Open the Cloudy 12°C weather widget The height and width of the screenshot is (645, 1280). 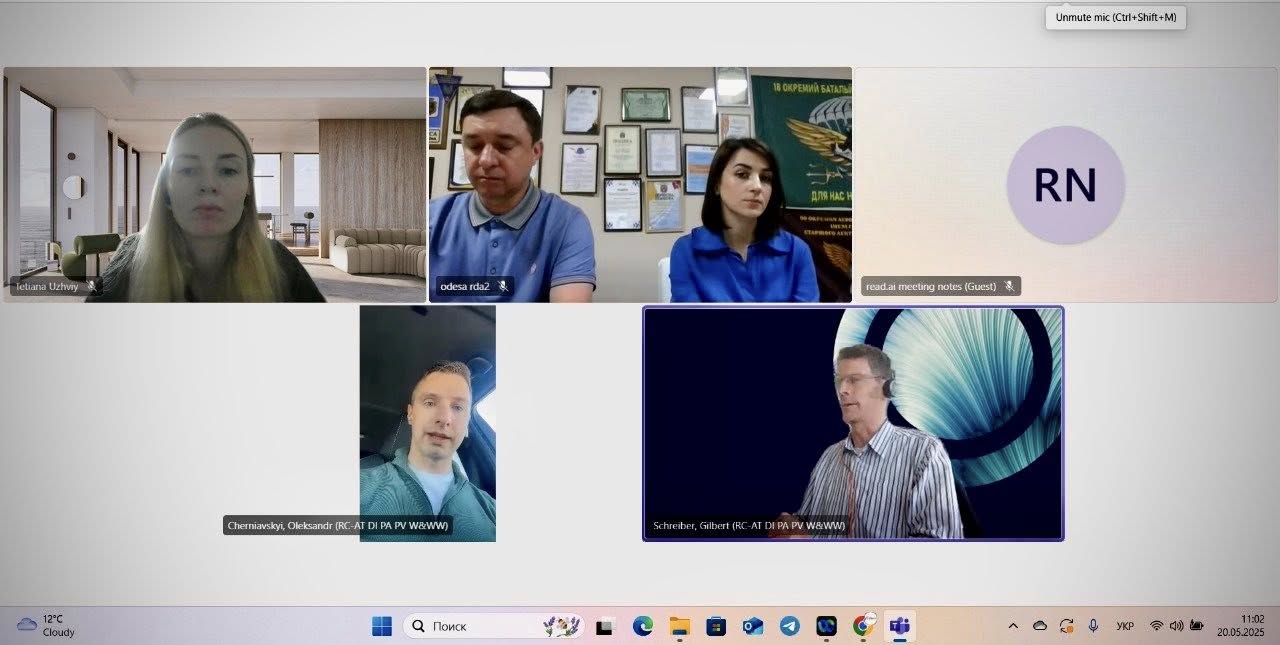tap(46, 626)
